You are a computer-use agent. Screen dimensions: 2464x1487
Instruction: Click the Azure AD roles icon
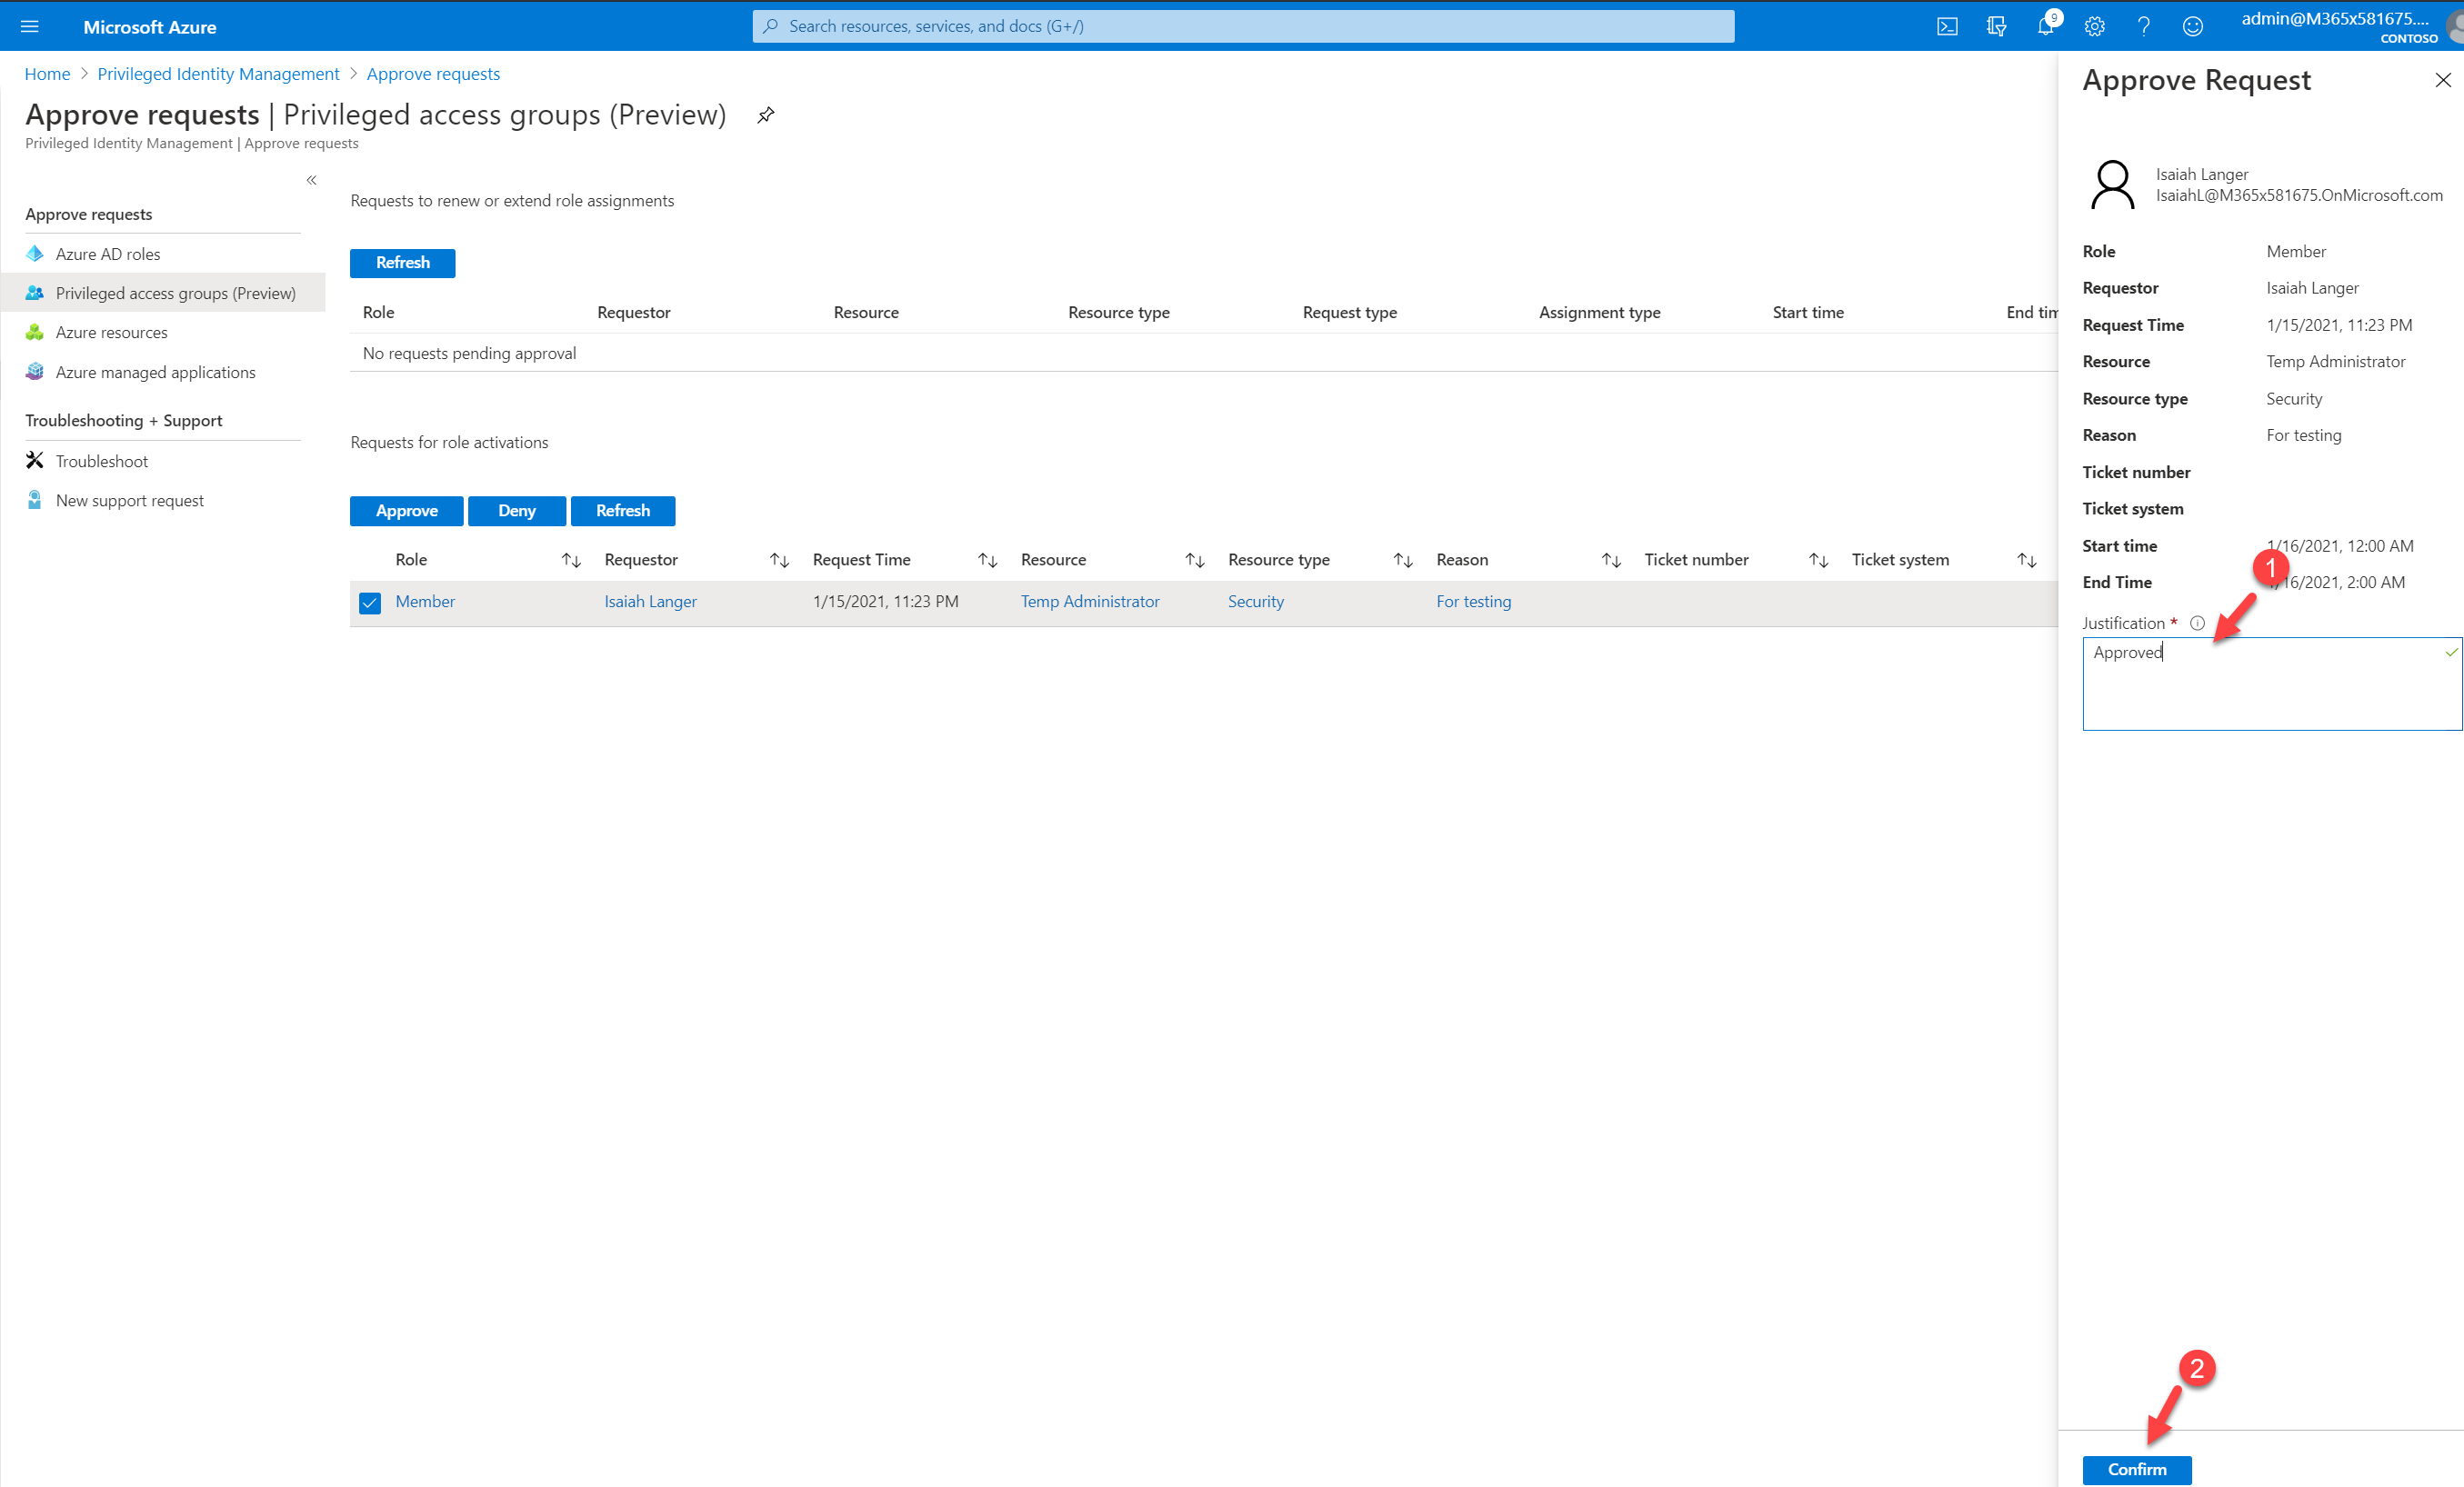[x=35, y=254]
